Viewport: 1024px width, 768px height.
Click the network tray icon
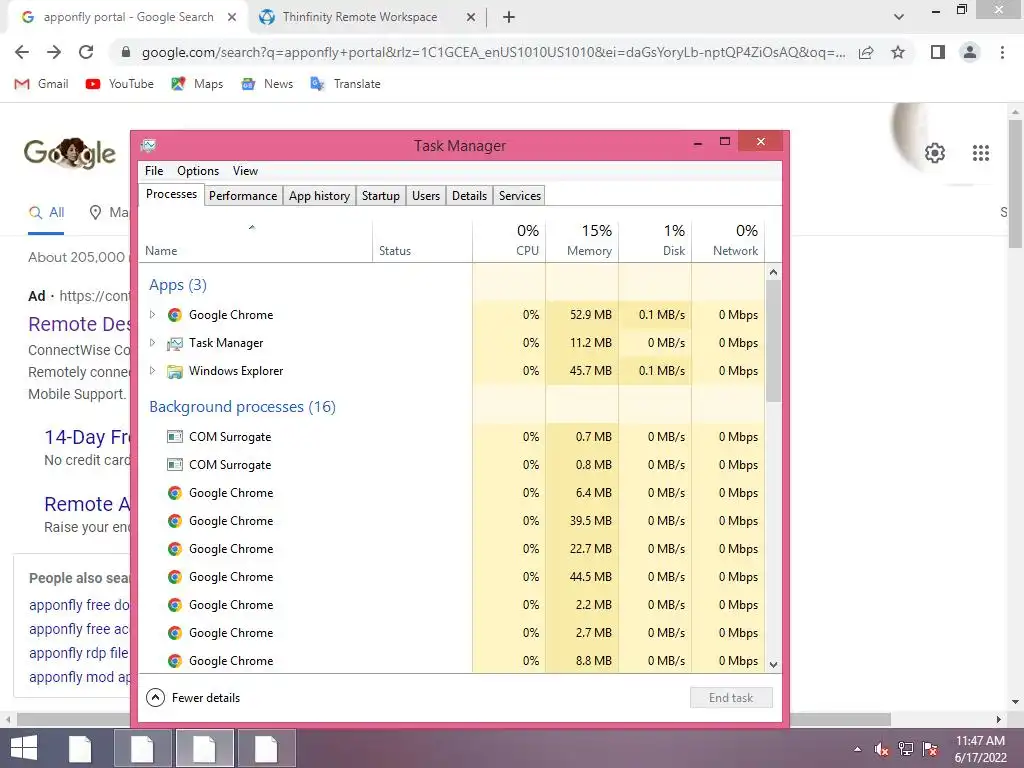(x=906, y=749)
